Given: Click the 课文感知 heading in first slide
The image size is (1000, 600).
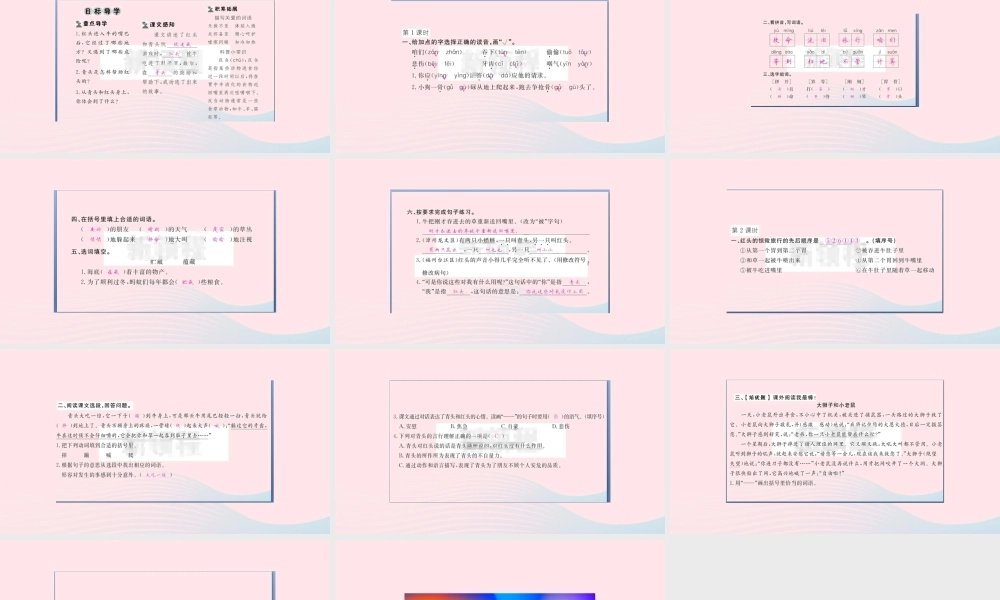Looking at the screenshot, I should pos(158,25).
